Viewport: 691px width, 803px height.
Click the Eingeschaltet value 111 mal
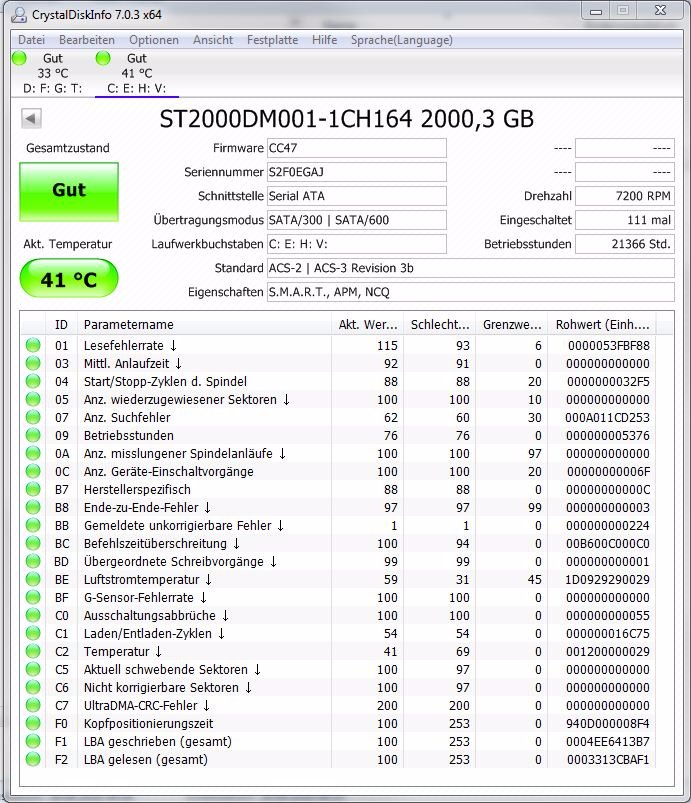[x=625, y=220]
